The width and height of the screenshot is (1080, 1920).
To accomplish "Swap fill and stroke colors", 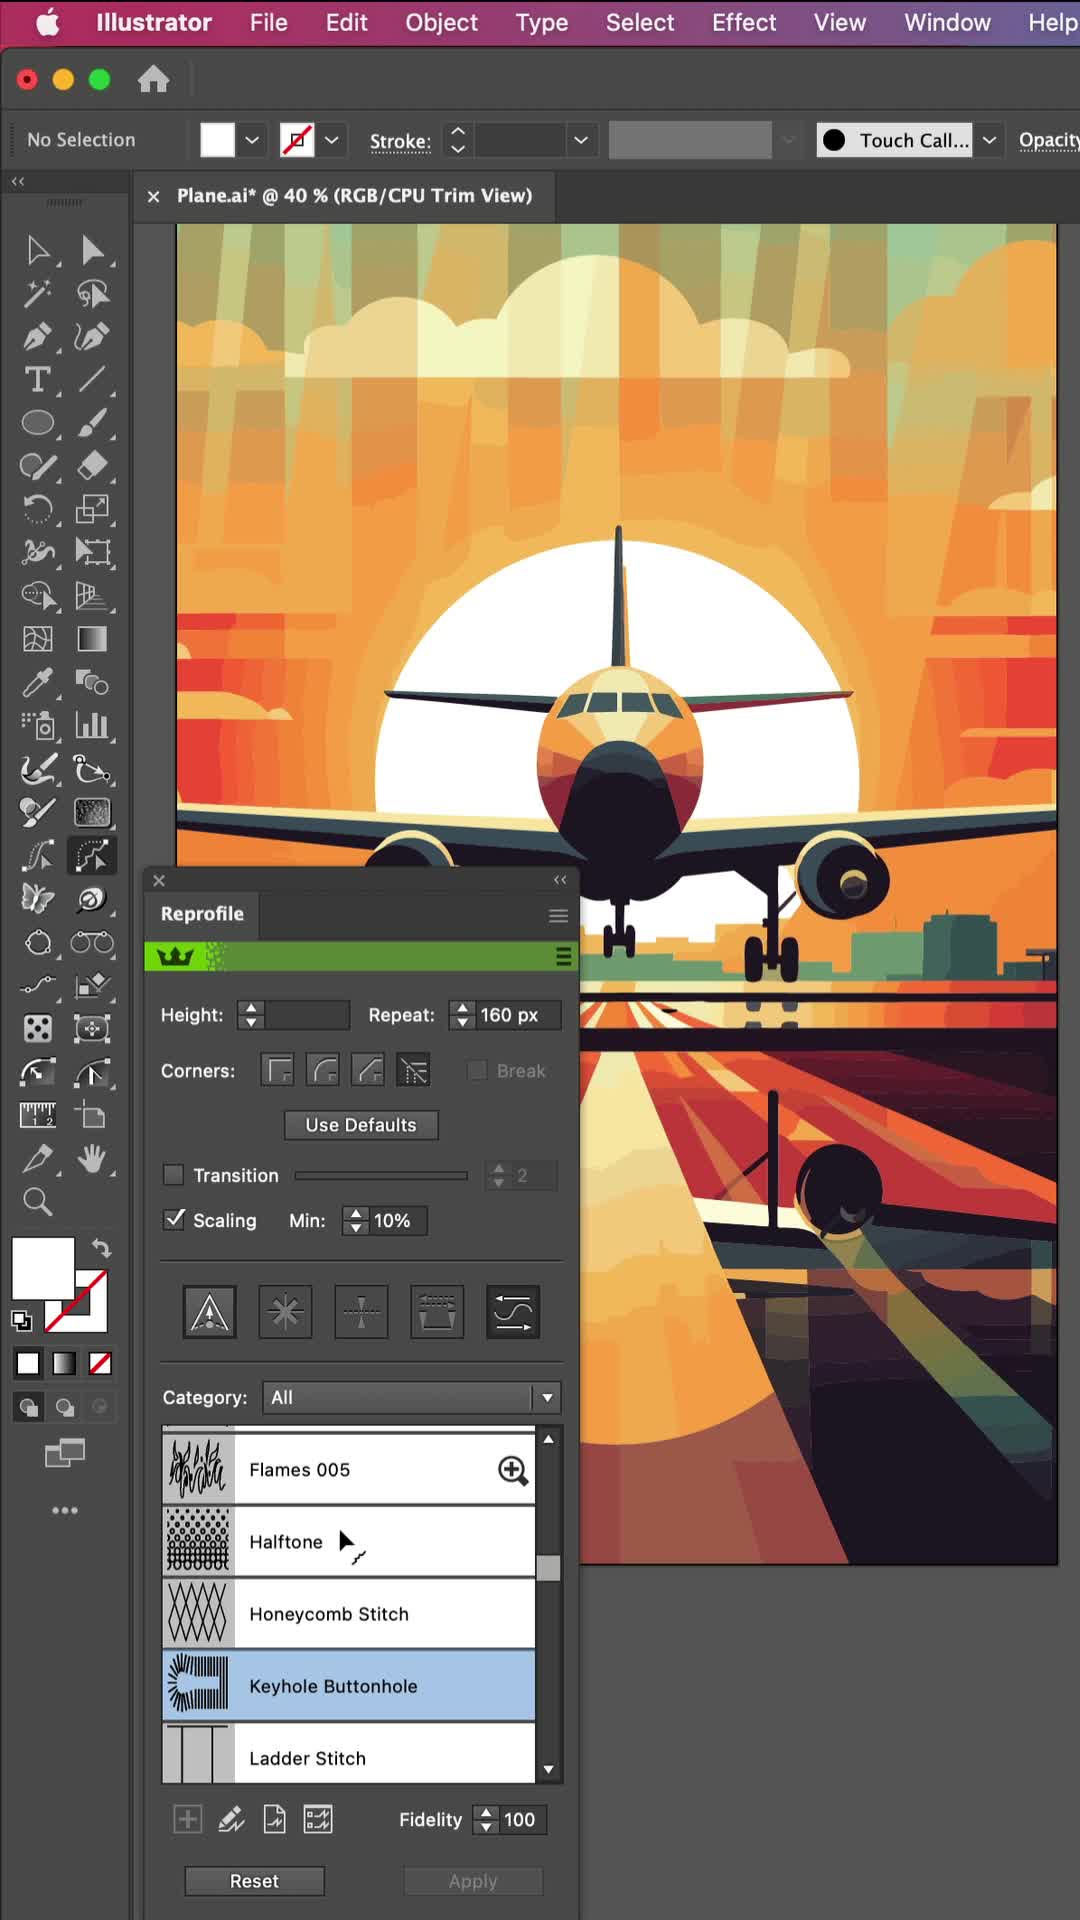I will [x=101, y=1248].
